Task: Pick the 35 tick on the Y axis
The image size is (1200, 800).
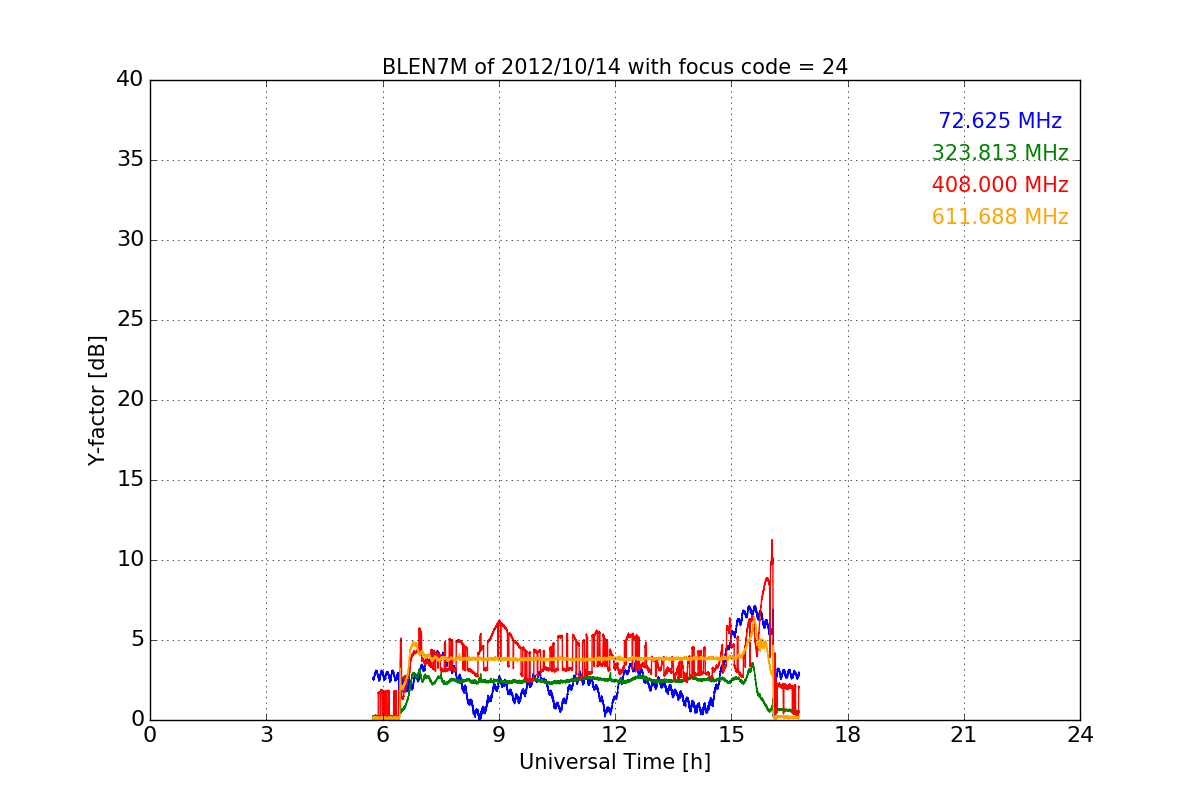Action: point(130,160)
